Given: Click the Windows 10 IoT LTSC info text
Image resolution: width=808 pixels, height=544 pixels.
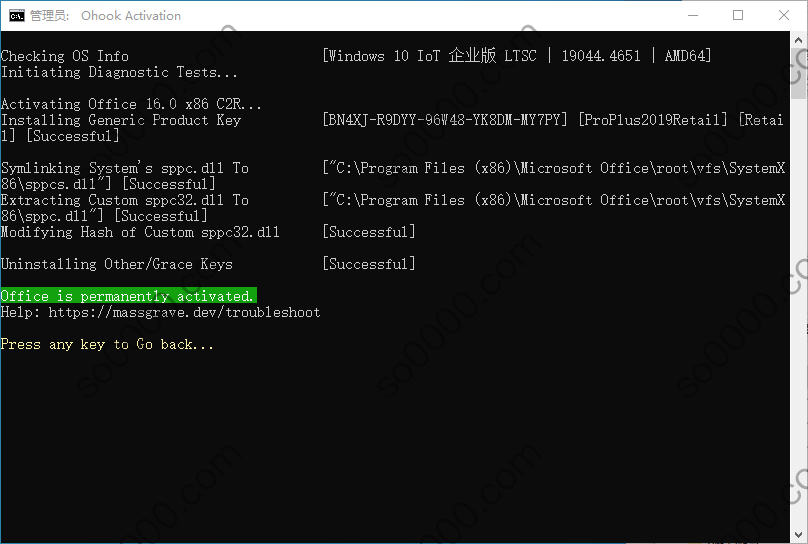Looking at the screenshot, I should [517, 56].
